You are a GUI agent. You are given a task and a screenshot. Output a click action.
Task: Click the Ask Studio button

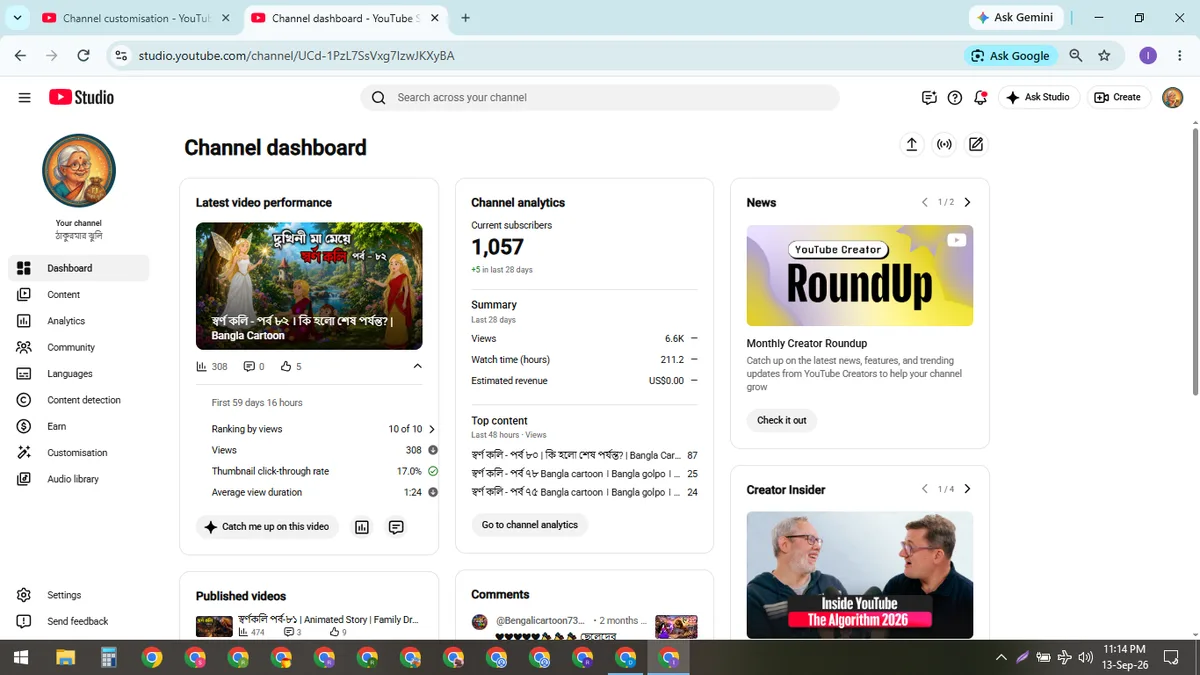[1038, 97]
